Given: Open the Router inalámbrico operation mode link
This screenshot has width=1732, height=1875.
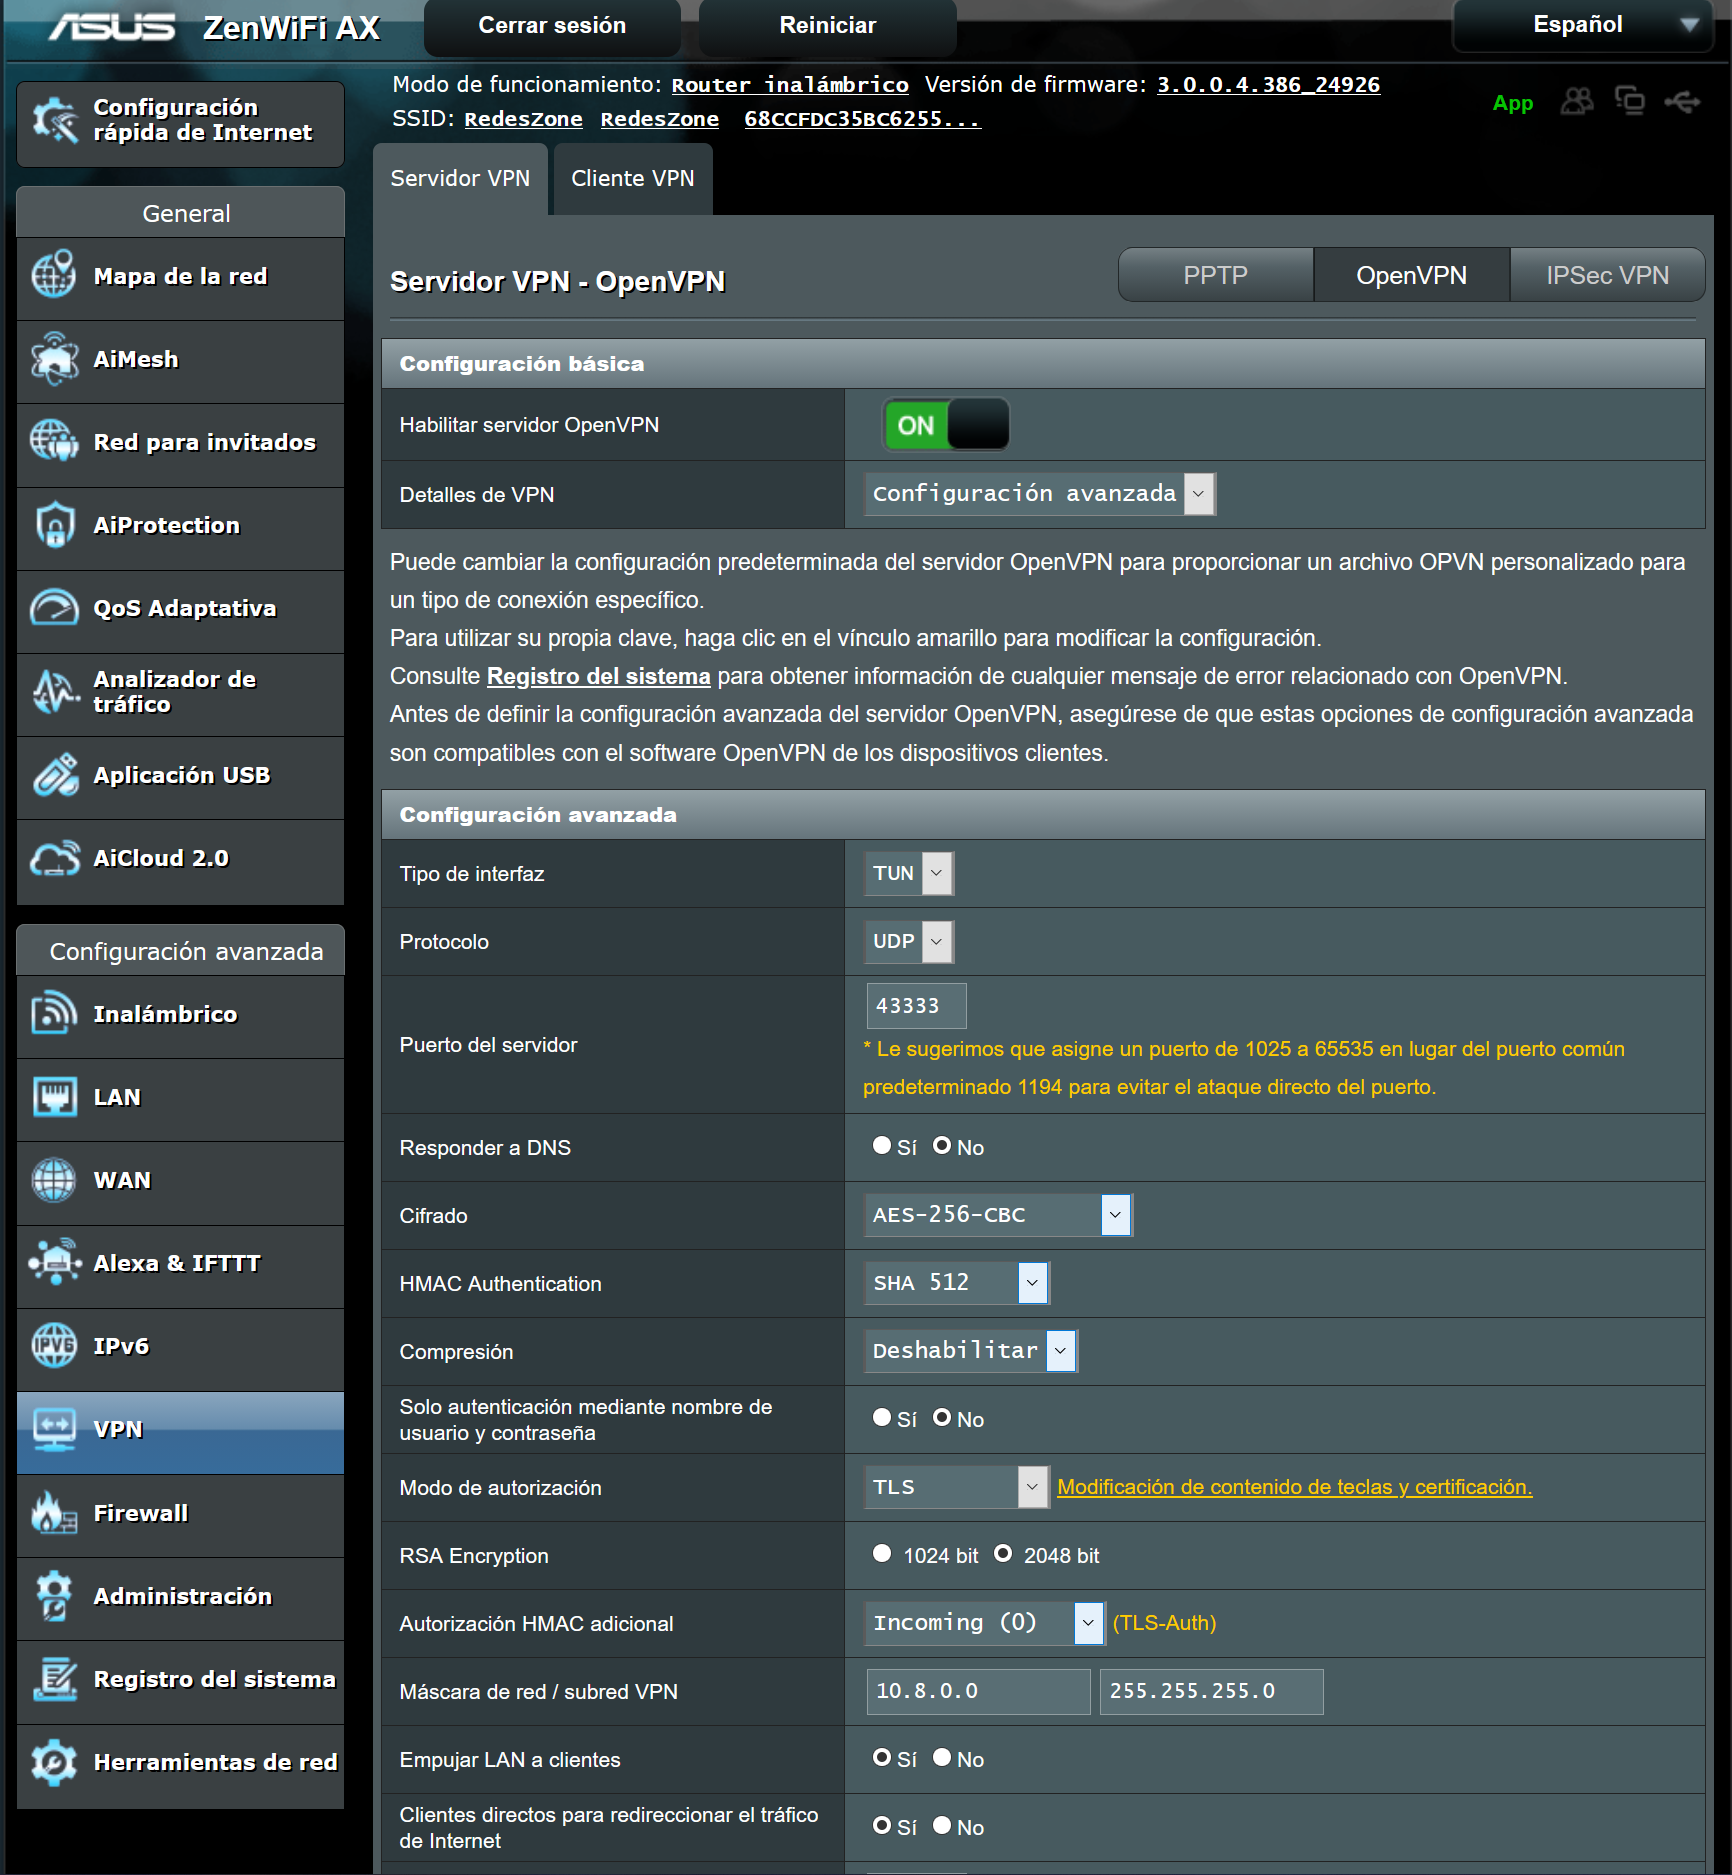Looking at the screenshot, I should (x=790, y=85).
